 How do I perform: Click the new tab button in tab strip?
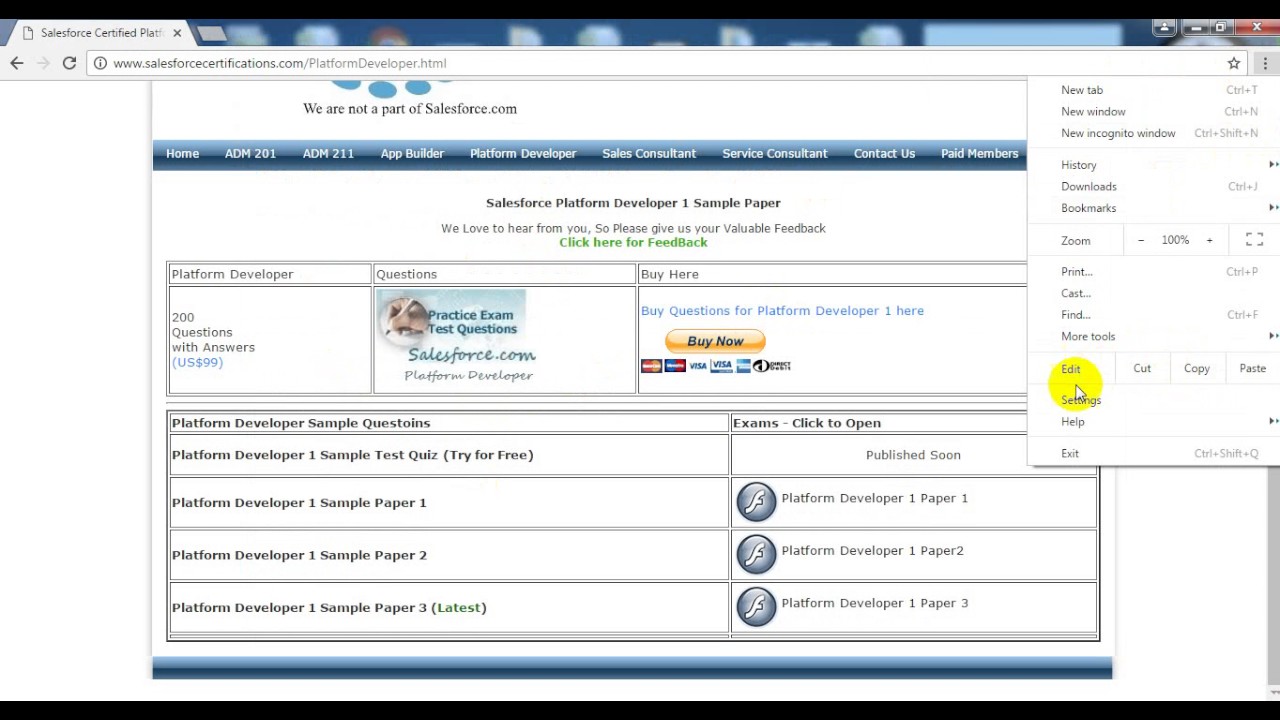211,34
